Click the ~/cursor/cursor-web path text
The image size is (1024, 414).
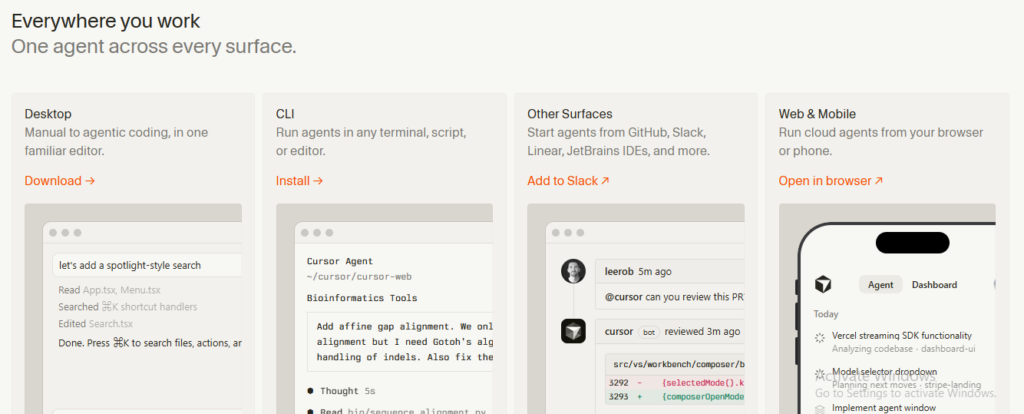pos(359,277)
